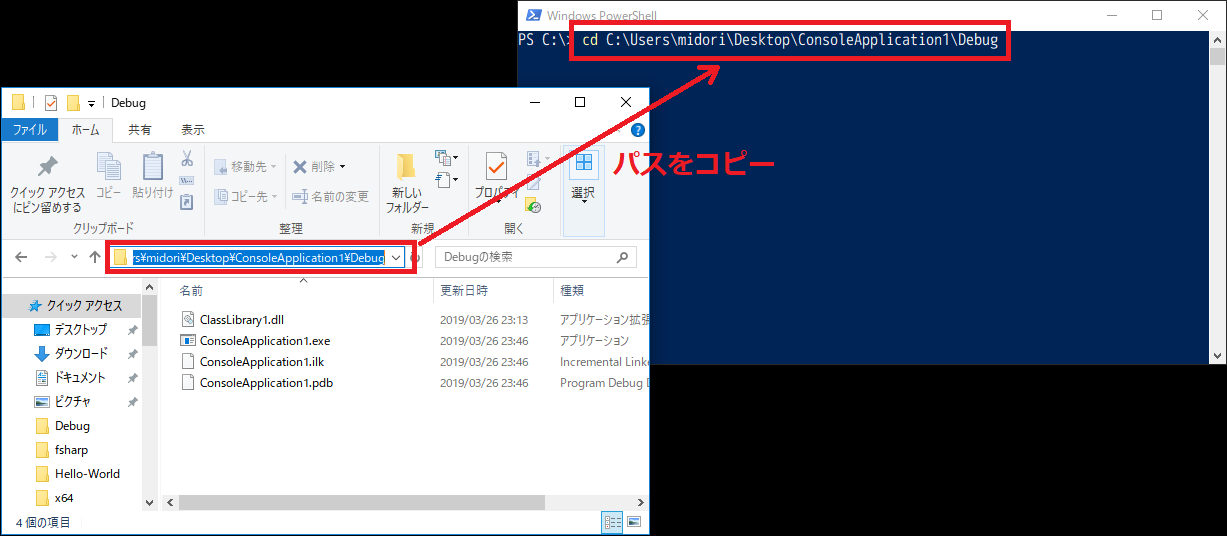Click the ダウンロード blue arrow icon
The image size is (1227, 536).
click(42, 353)
